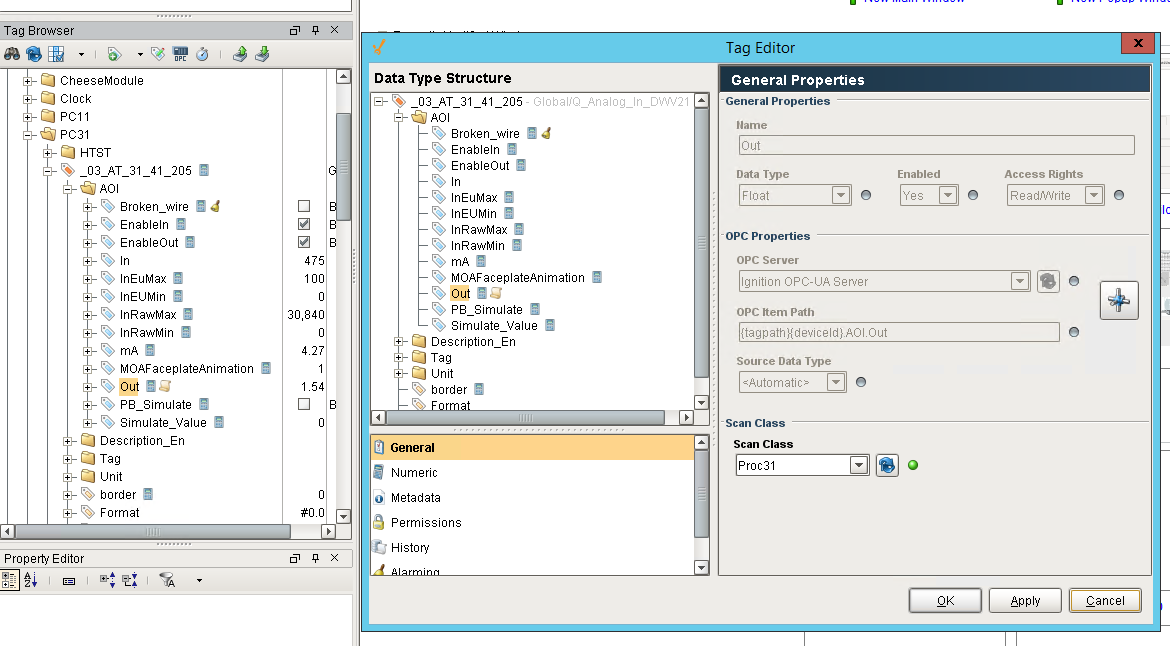The image size is (1170, 646).
Task: Click the edit tag icon with pencil
Action: coord(158,54)
